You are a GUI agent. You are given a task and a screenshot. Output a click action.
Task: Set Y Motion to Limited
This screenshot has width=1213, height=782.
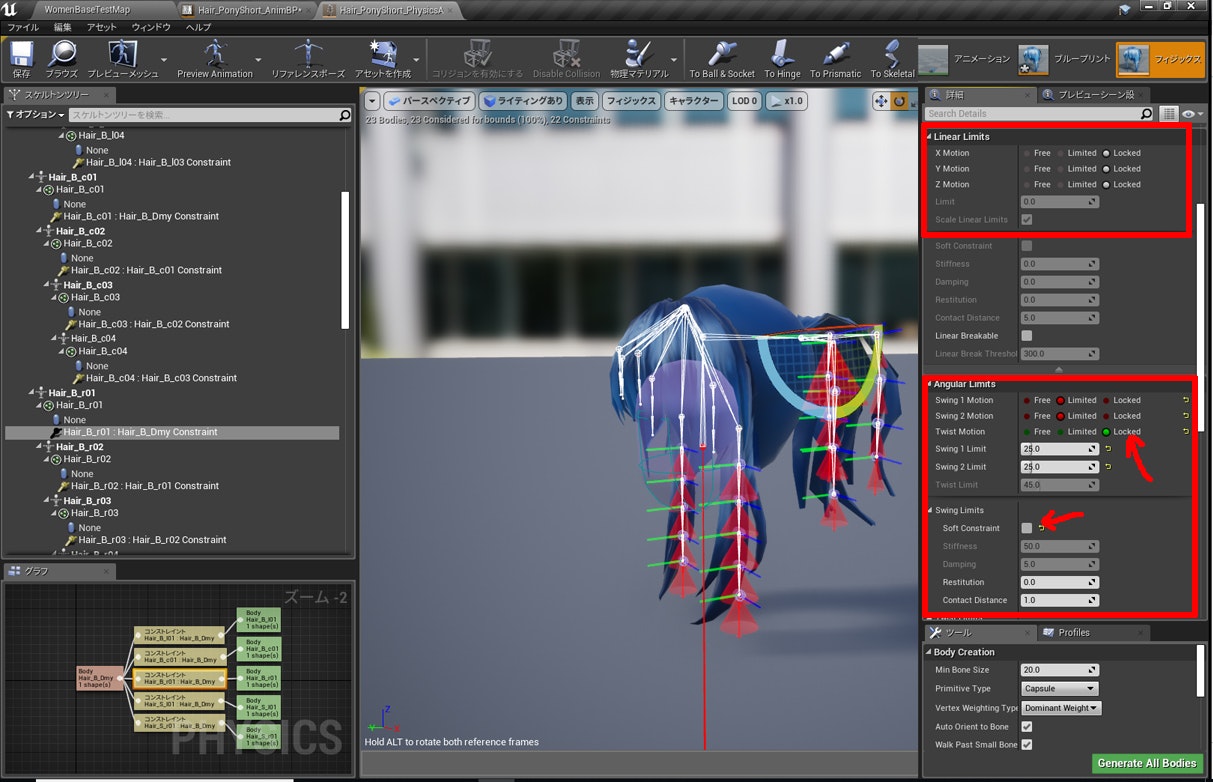pyautogui.click(x=1062, y=169)
